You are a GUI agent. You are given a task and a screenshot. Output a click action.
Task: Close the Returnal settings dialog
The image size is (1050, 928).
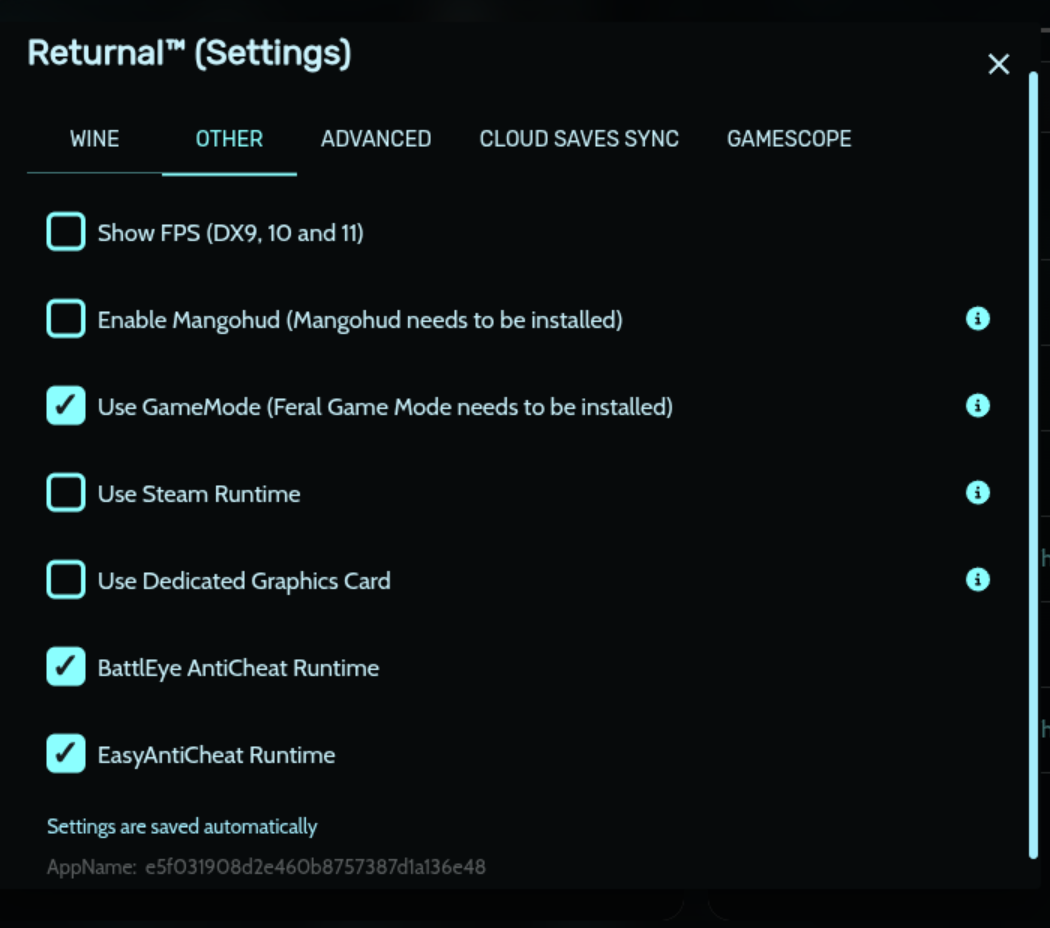pos(998,64)
